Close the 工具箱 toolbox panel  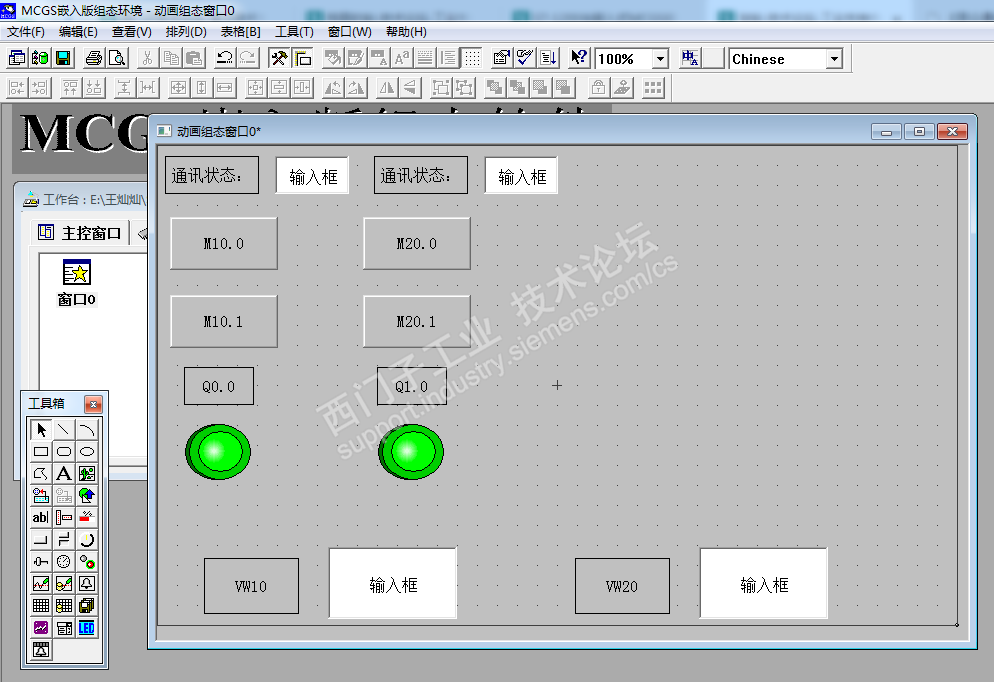[93, 404]
